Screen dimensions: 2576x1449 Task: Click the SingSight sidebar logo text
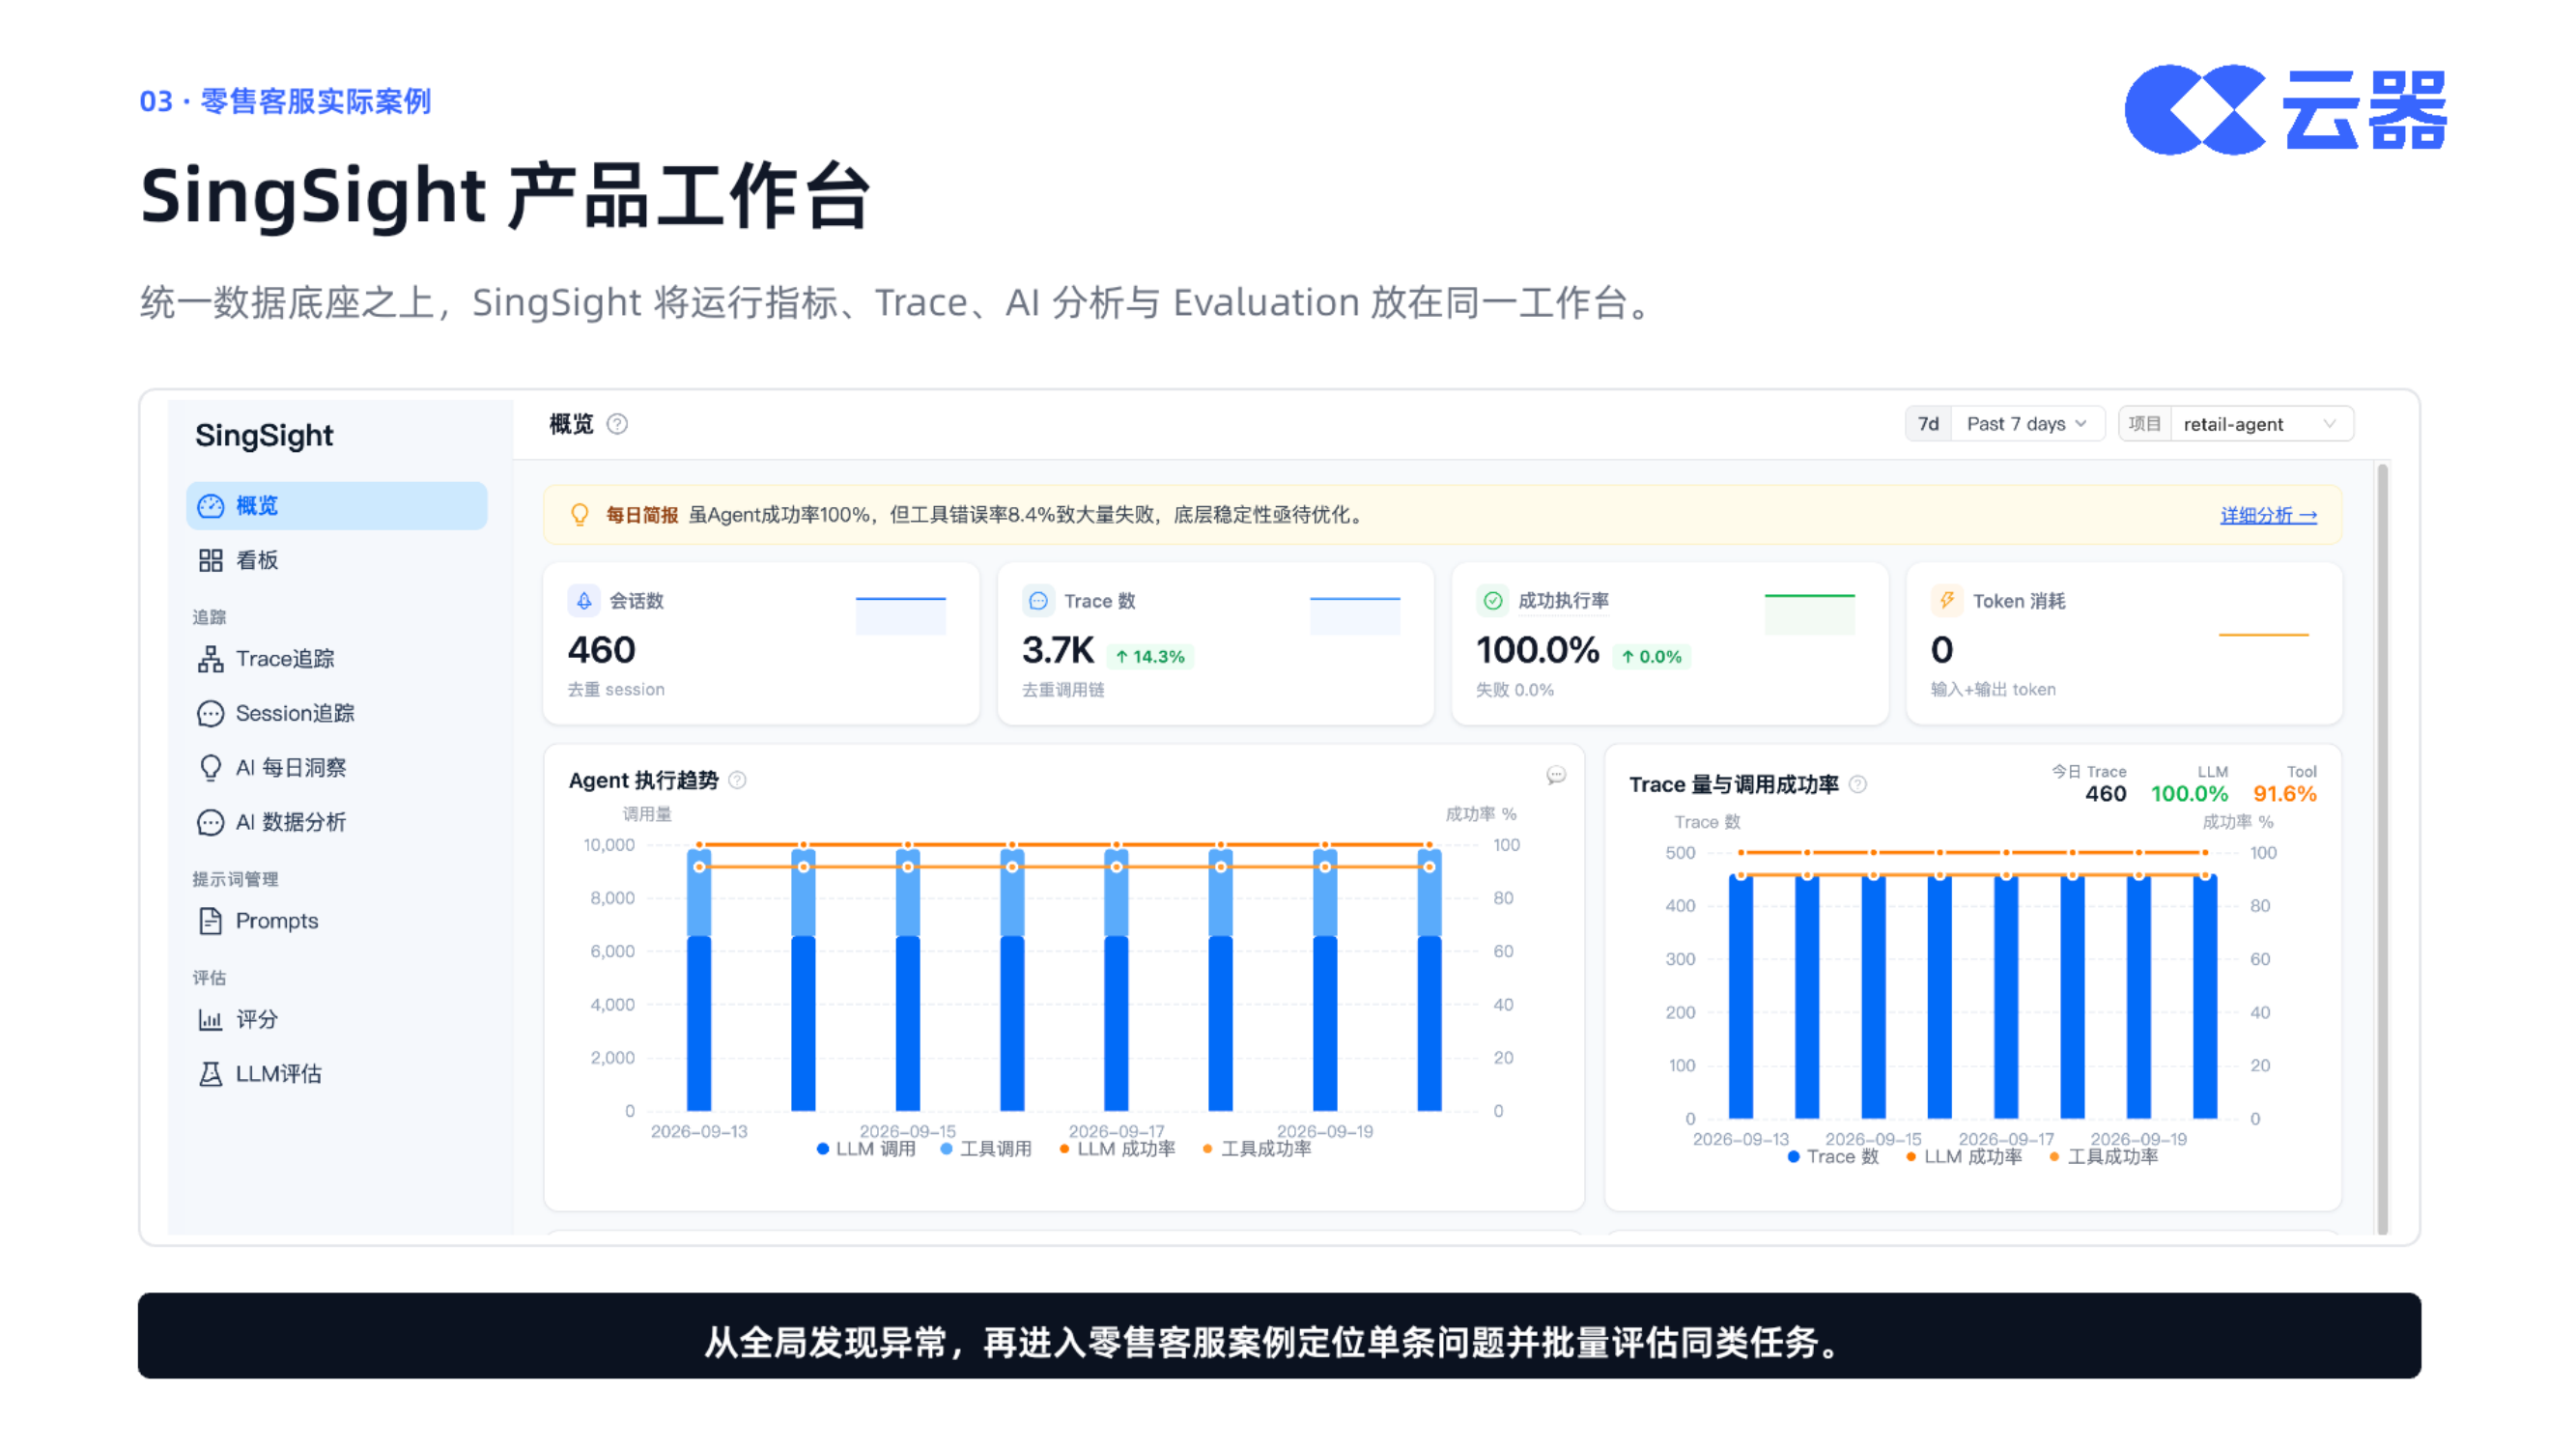point(264,435)
